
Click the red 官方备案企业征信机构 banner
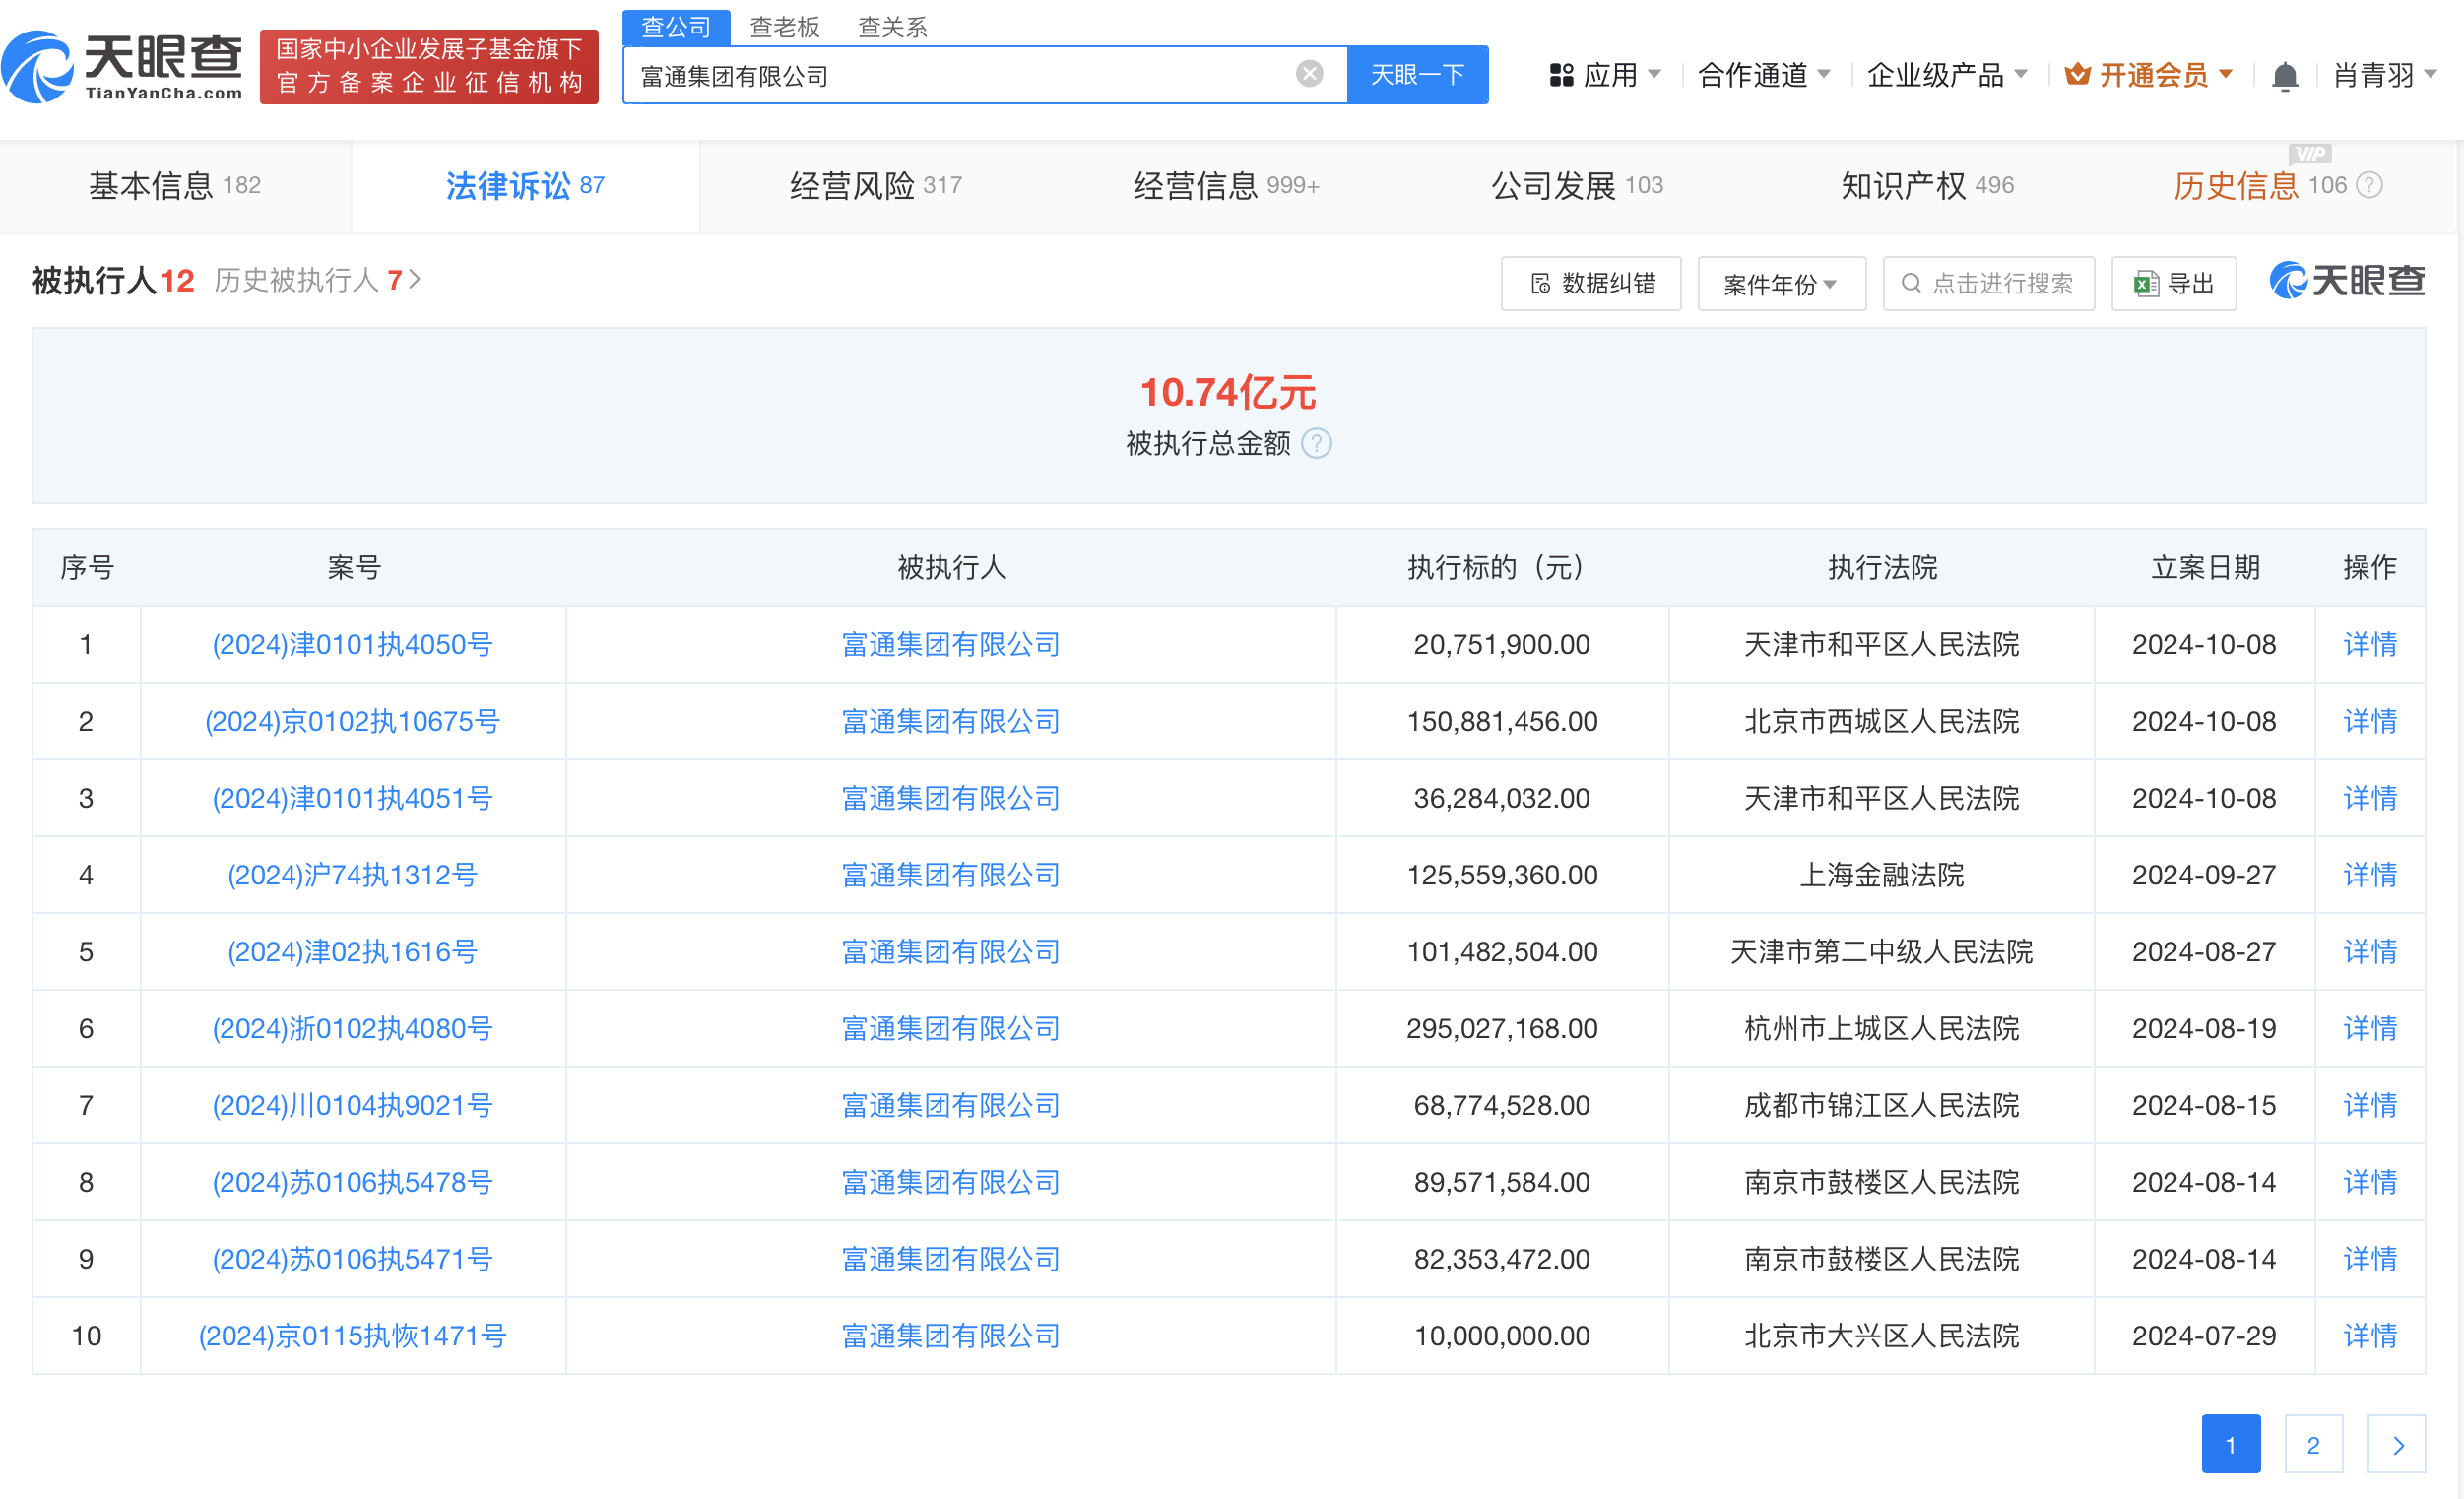pos(429,66)
